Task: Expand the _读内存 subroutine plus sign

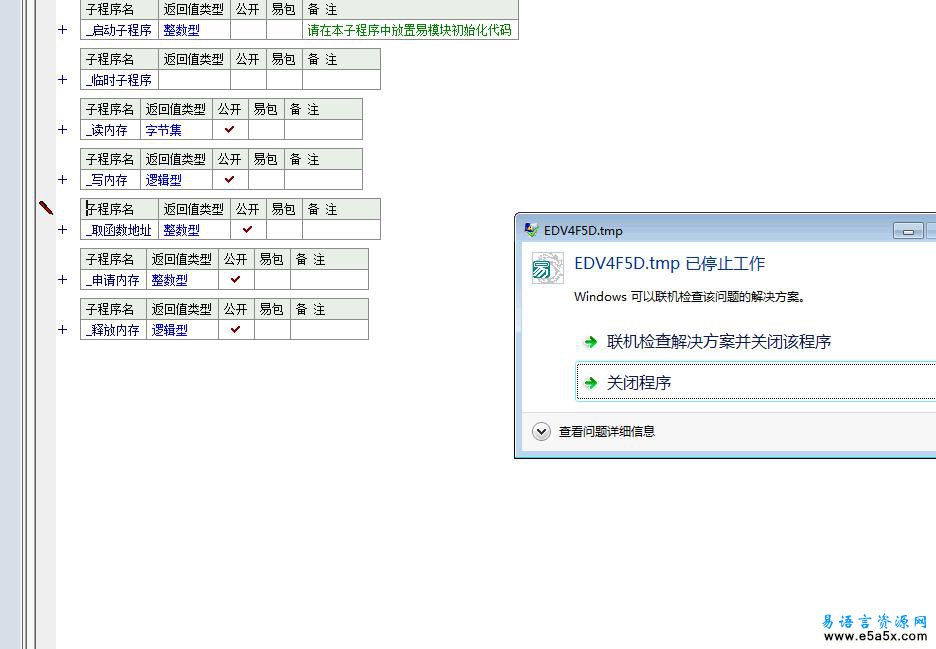Action: (x=63, y=130)
